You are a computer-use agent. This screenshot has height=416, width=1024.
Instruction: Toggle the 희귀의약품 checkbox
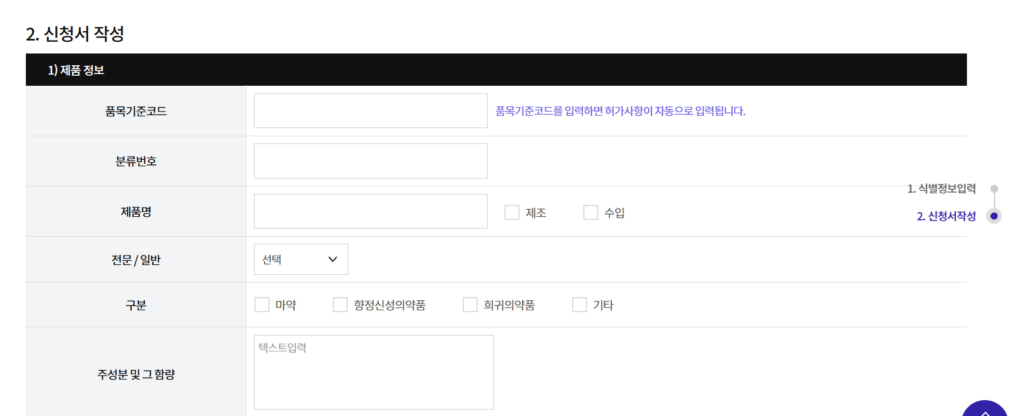pyautogui.click(x=470, y=305)
